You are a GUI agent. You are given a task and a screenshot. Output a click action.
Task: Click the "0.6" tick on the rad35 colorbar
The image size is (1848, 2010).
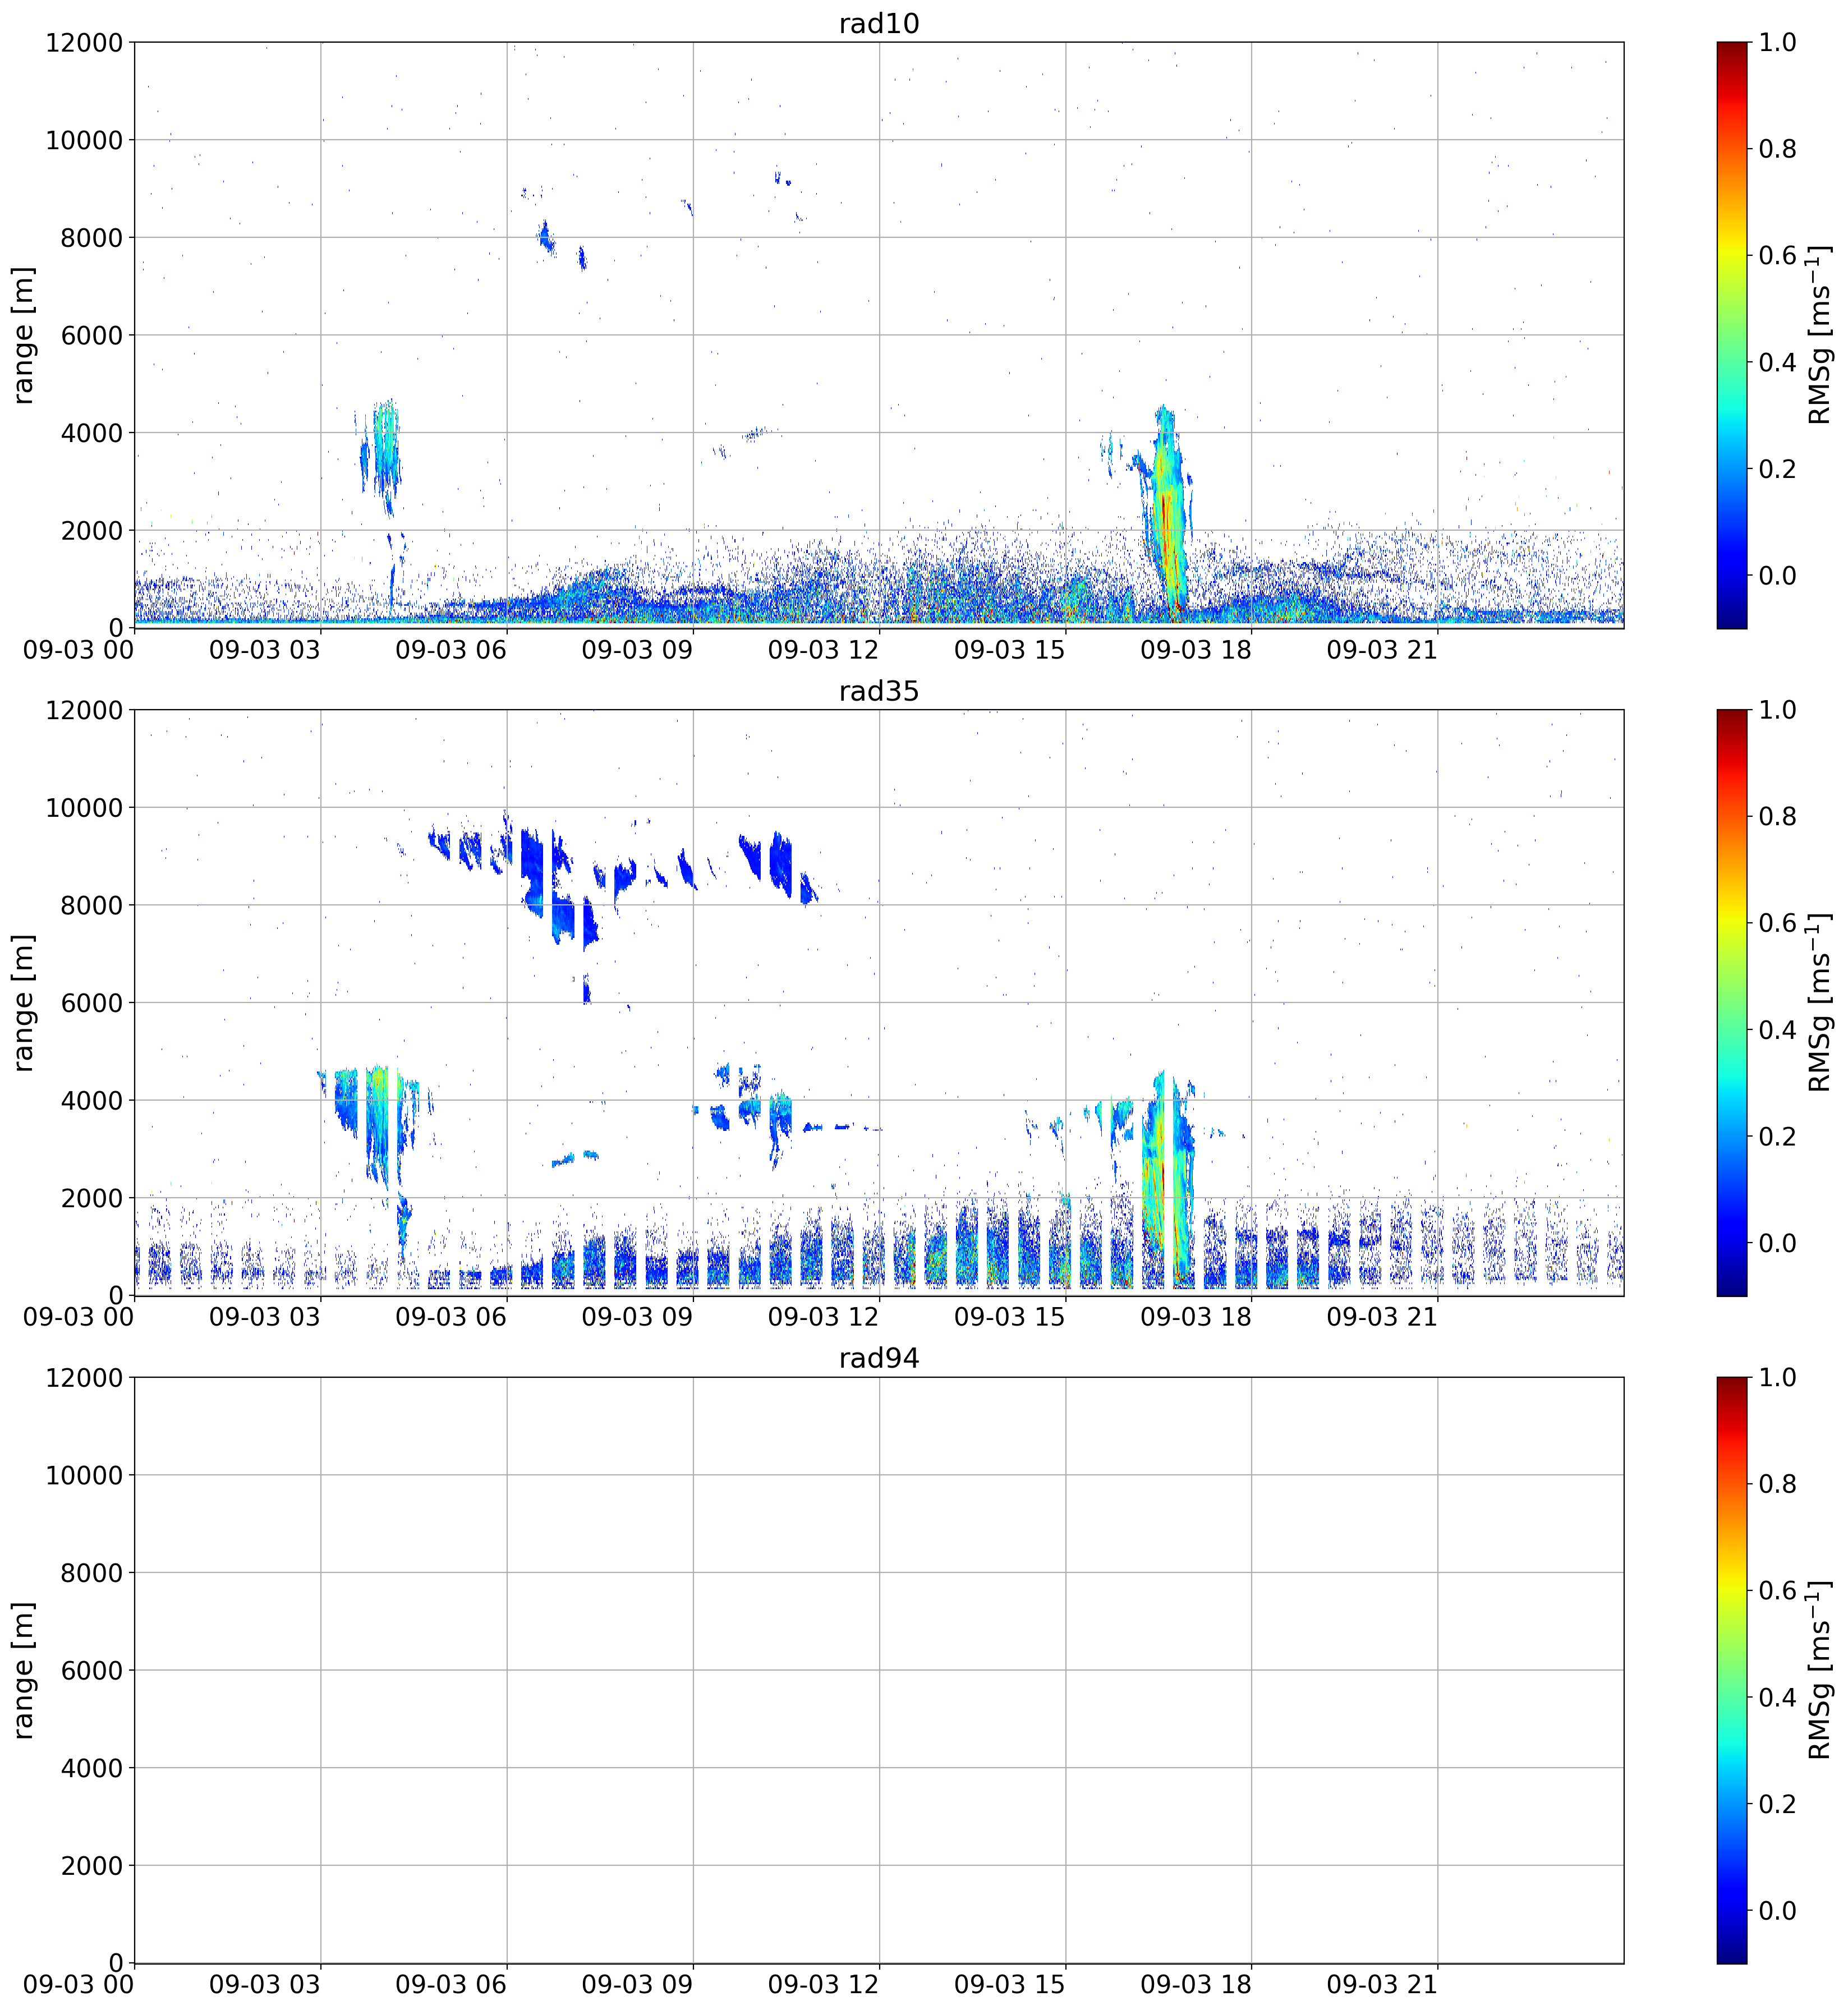[x=1778, y=923]
